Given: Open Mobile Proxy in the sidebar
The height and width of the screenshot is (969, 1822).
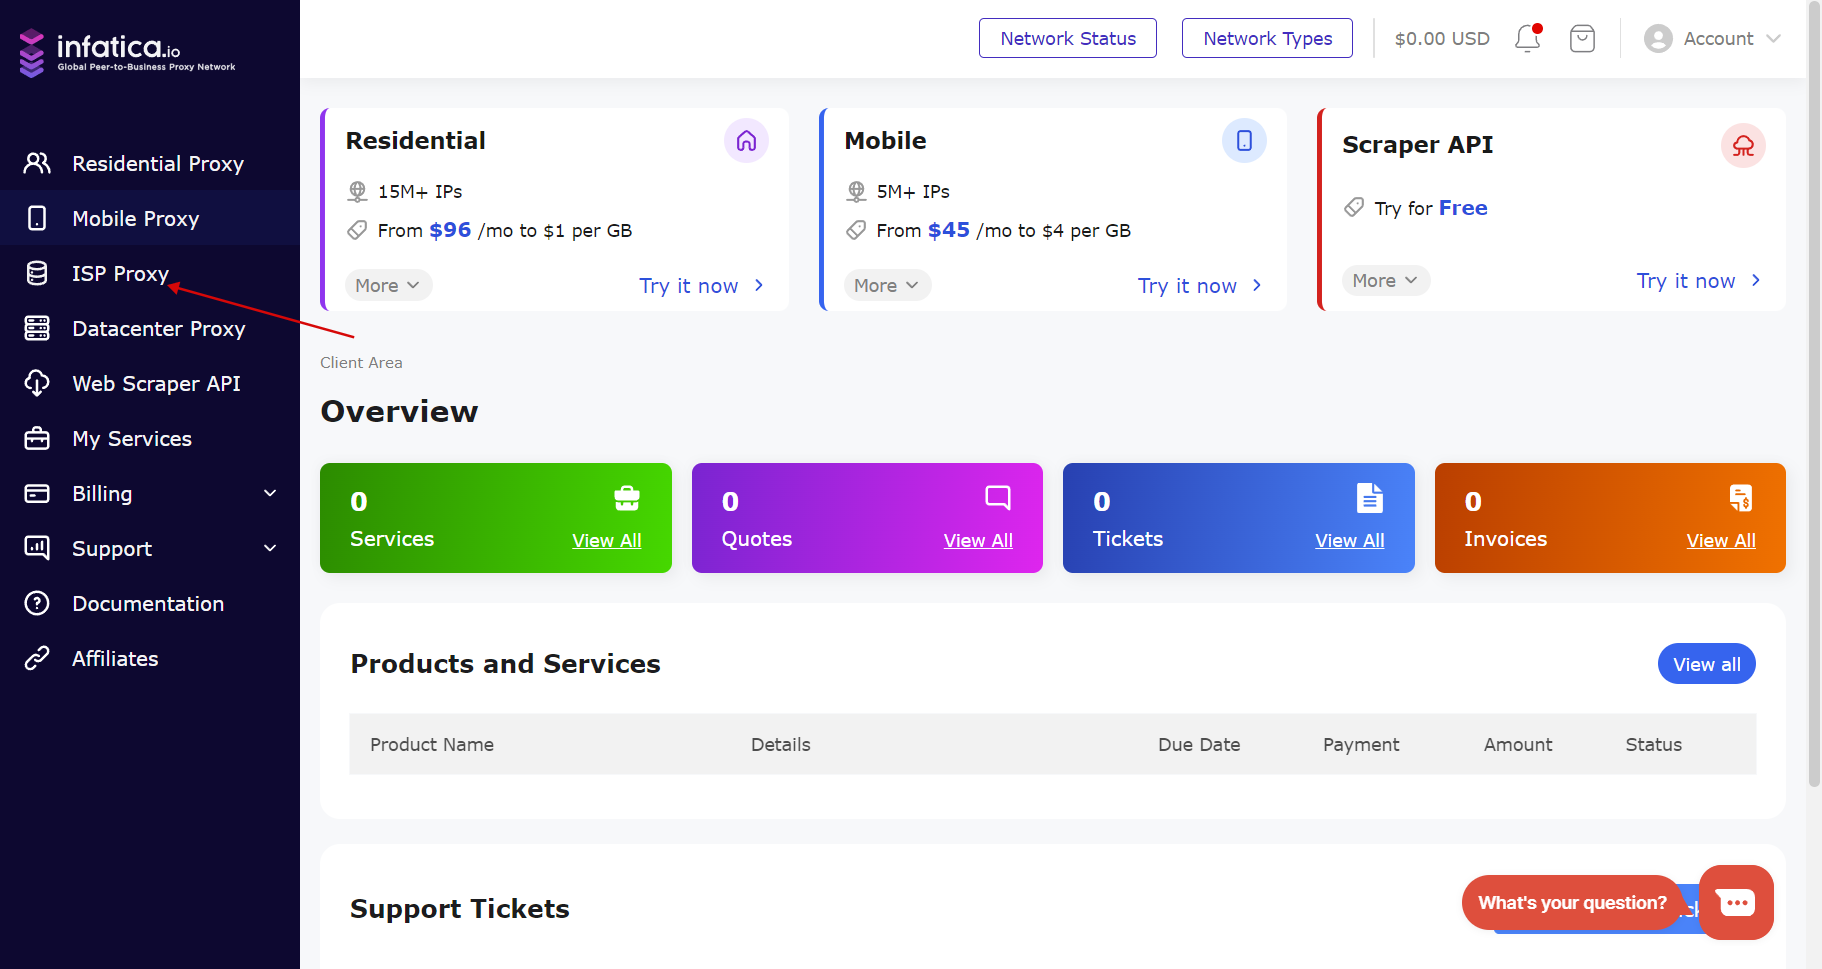Looking at the screenshot, I should (x=150, y=218).
